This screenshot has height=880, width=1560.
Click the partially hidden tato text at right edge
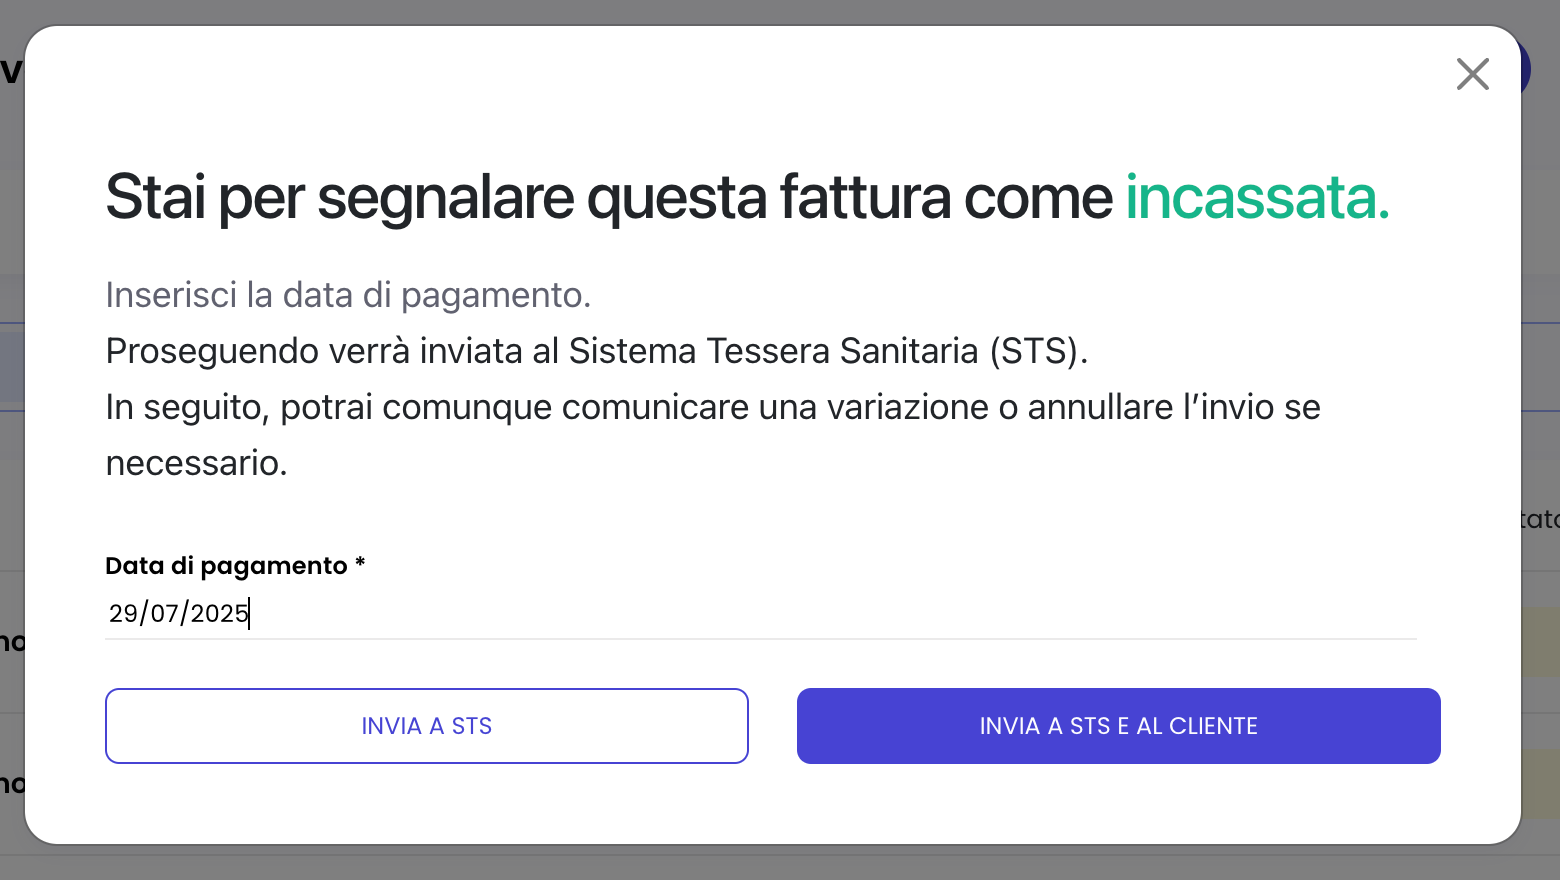(x=1541, y=519)
